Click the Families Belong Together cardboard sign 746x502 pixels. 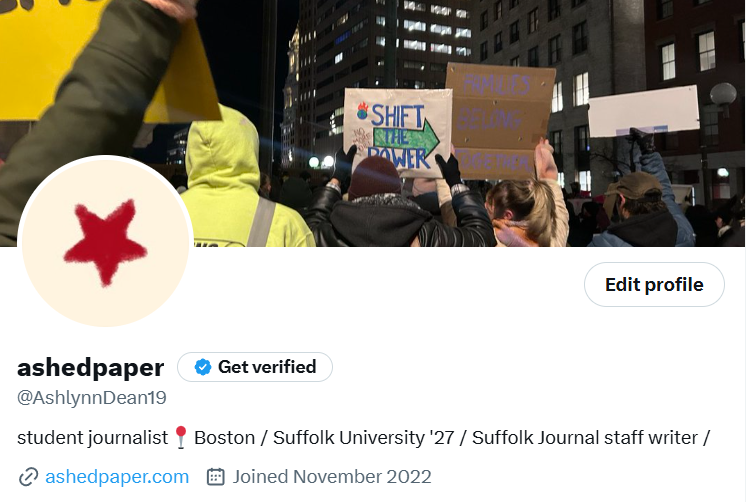pos(500,121)
